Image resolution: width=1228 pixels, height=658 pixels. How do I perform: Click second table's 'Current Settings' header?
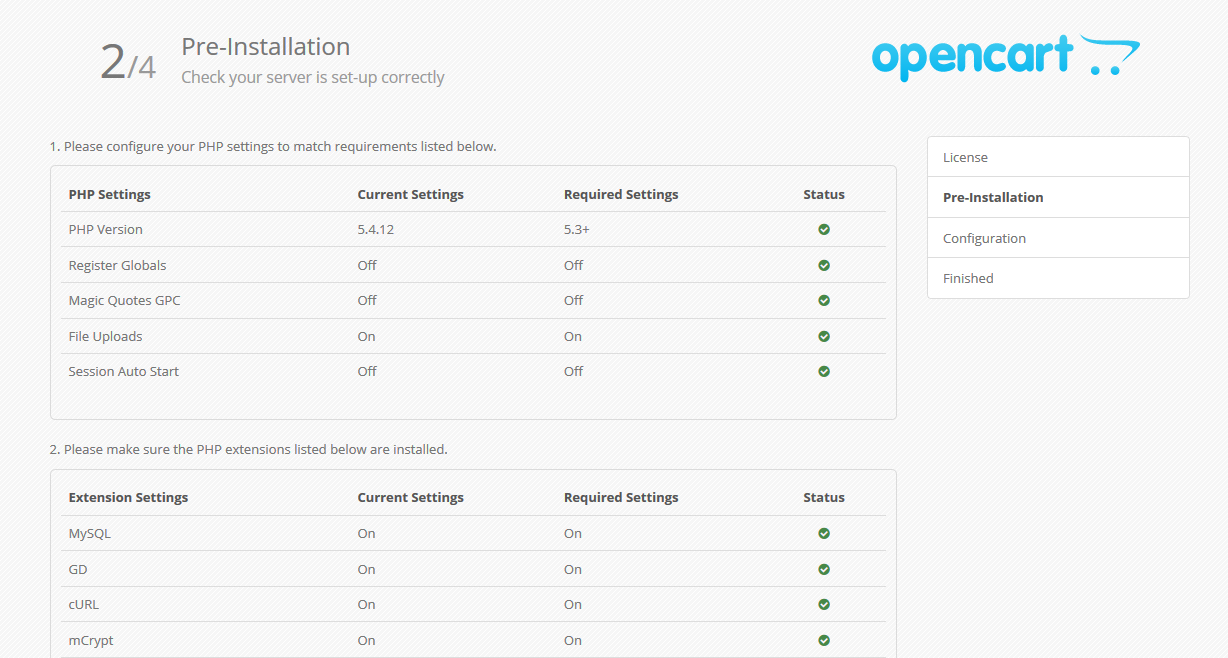(x=411, y=497)
